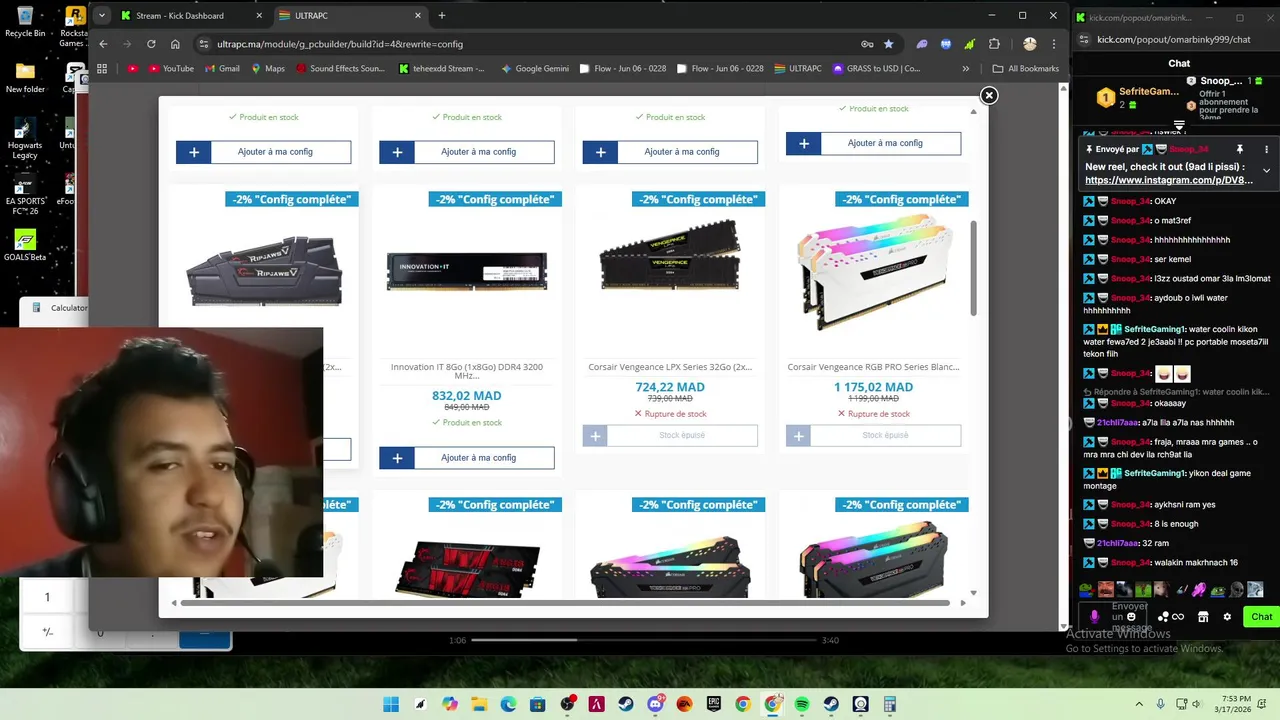Bookmark this page with star icon
The height and width of the screenshot is (720, 1280).
pyautogui.click(x=888, y=44)
